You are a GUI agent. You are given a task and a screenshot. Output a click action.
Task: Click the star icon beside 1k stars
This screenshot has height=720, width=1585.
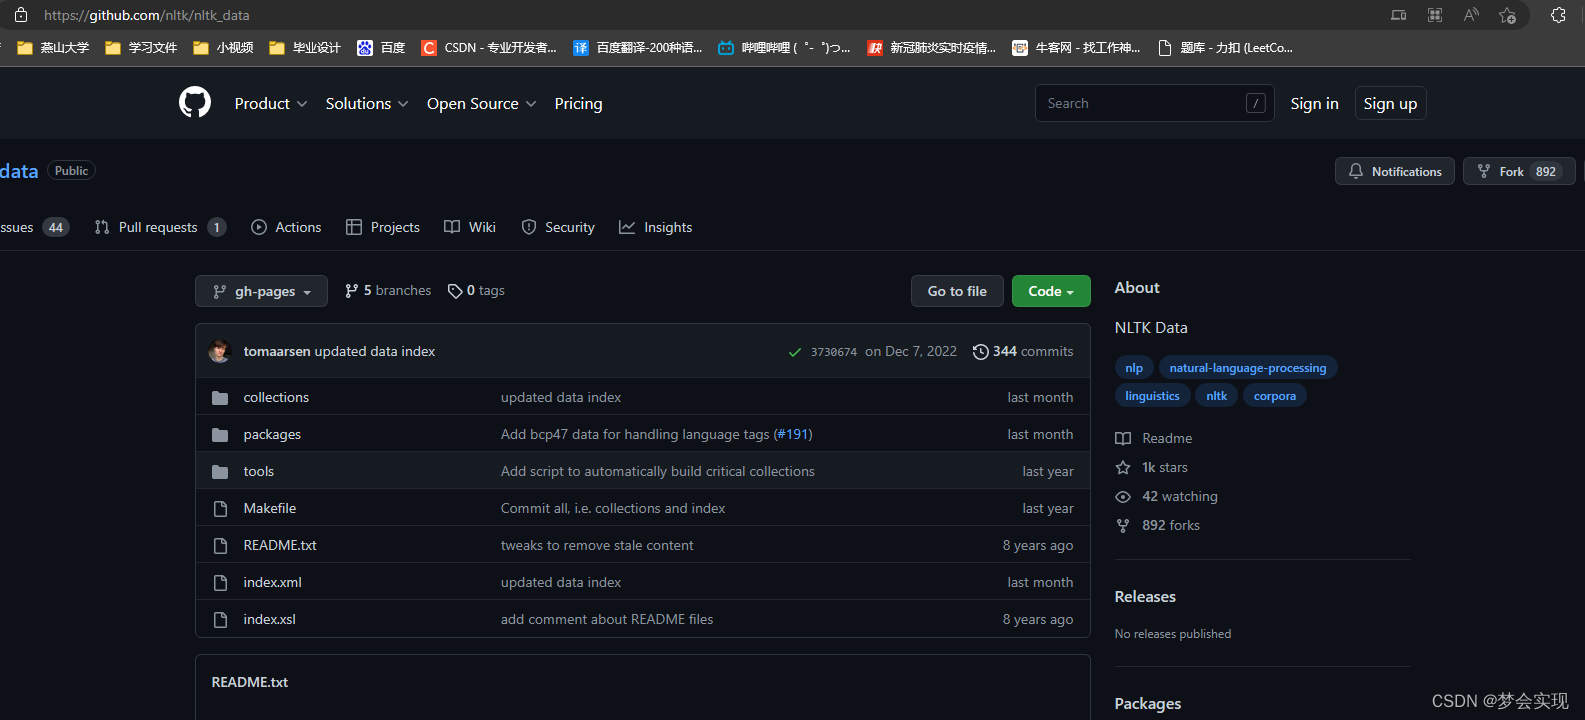(x=1123, y=468)
